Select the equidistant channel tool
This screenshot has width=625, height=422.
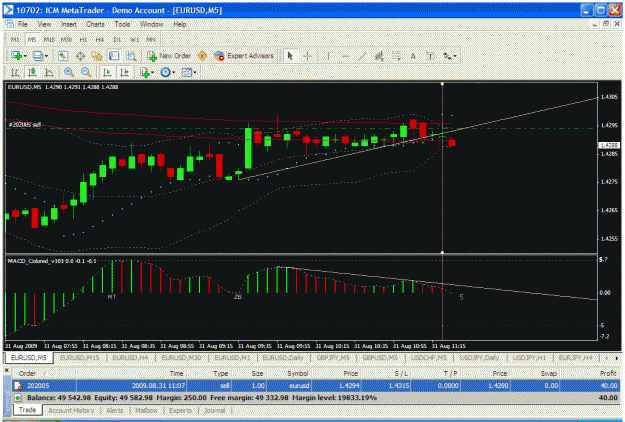pyautogui.click(x=379, y=56)
